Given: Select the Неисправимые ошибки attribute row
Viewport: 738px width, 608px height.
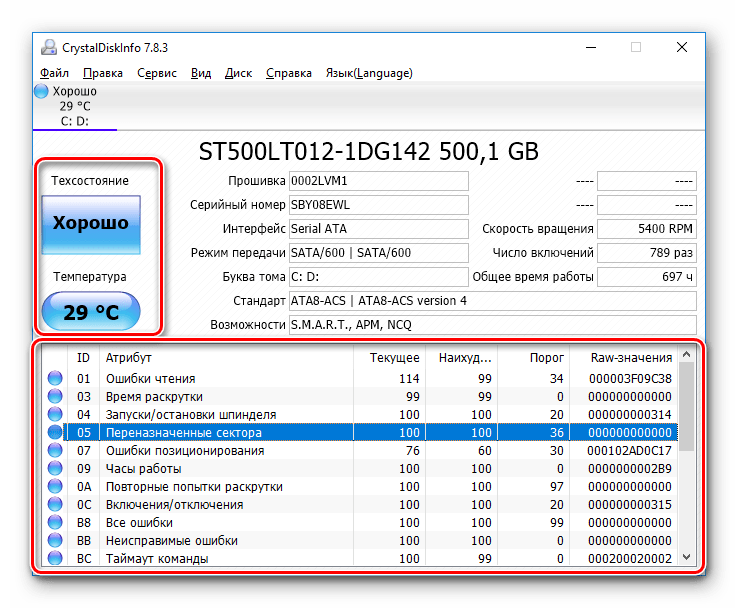Looking at the screenshot, I should coord(360,540).
